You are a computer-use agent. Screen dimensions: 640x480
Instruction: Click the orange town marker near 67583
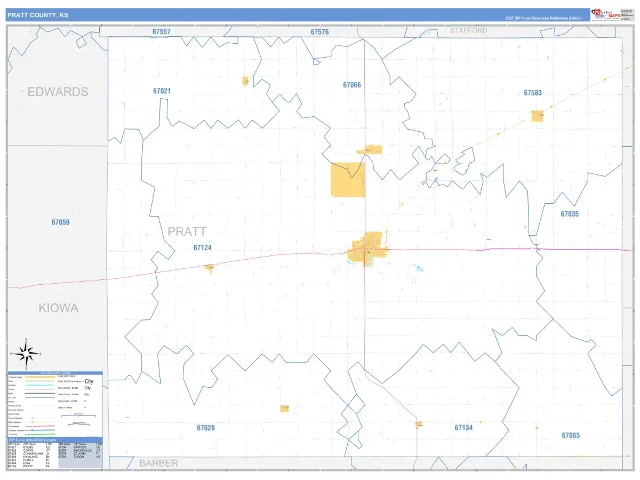538,116
